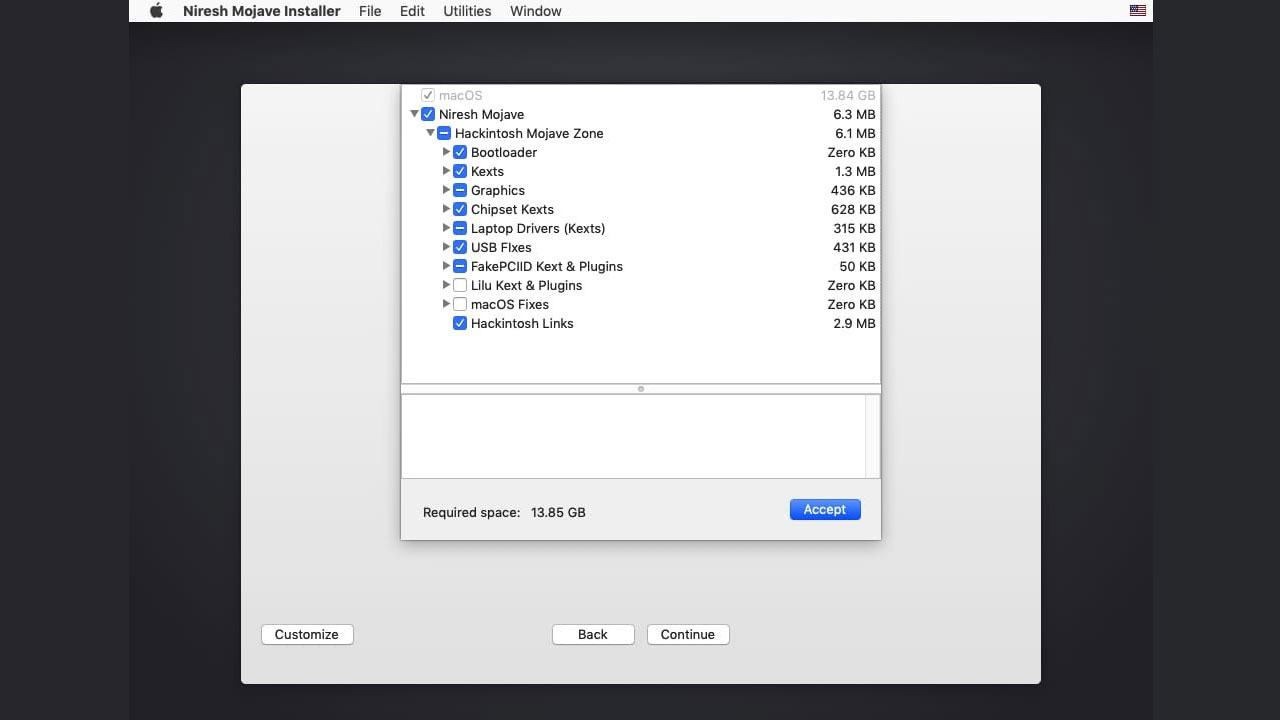Click the US flag input source icon
Image resolution: width=1280 pixels, height=720 pixels.
coord(1138,11)
